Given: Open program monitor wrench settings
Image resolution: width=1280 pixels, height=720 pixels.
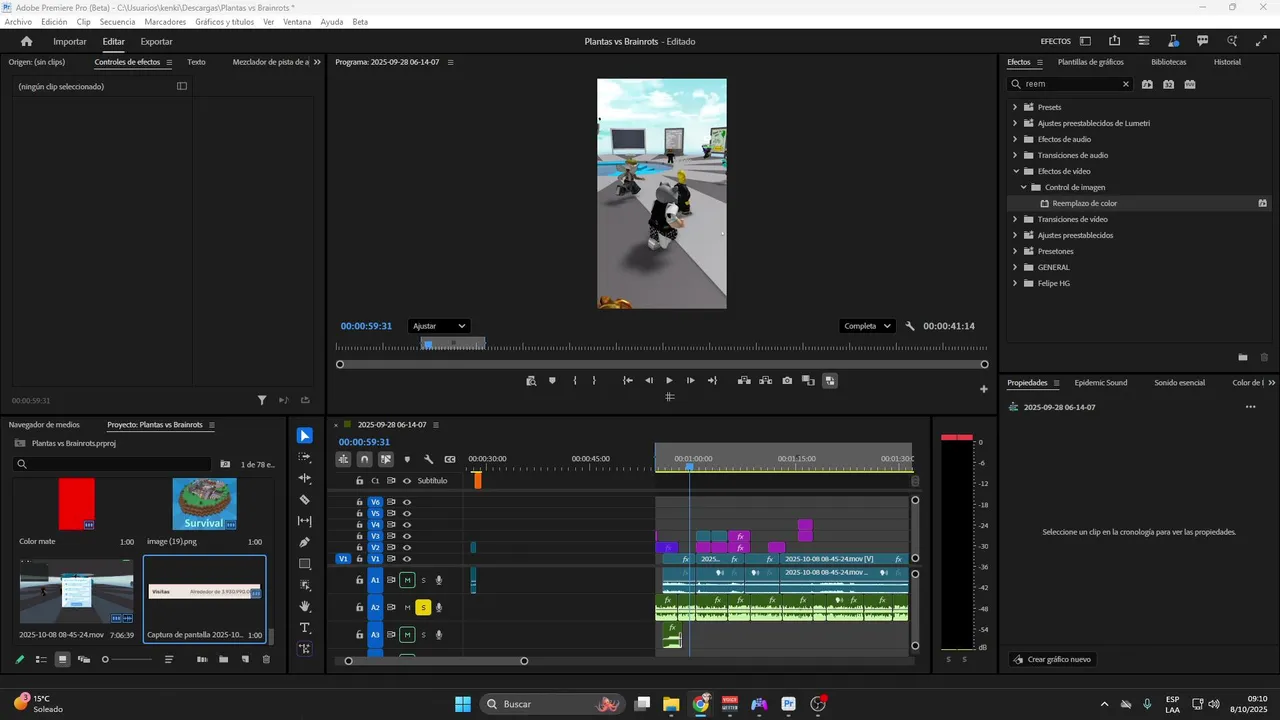Looking at the screenshot, I should (x=910, y=326).
